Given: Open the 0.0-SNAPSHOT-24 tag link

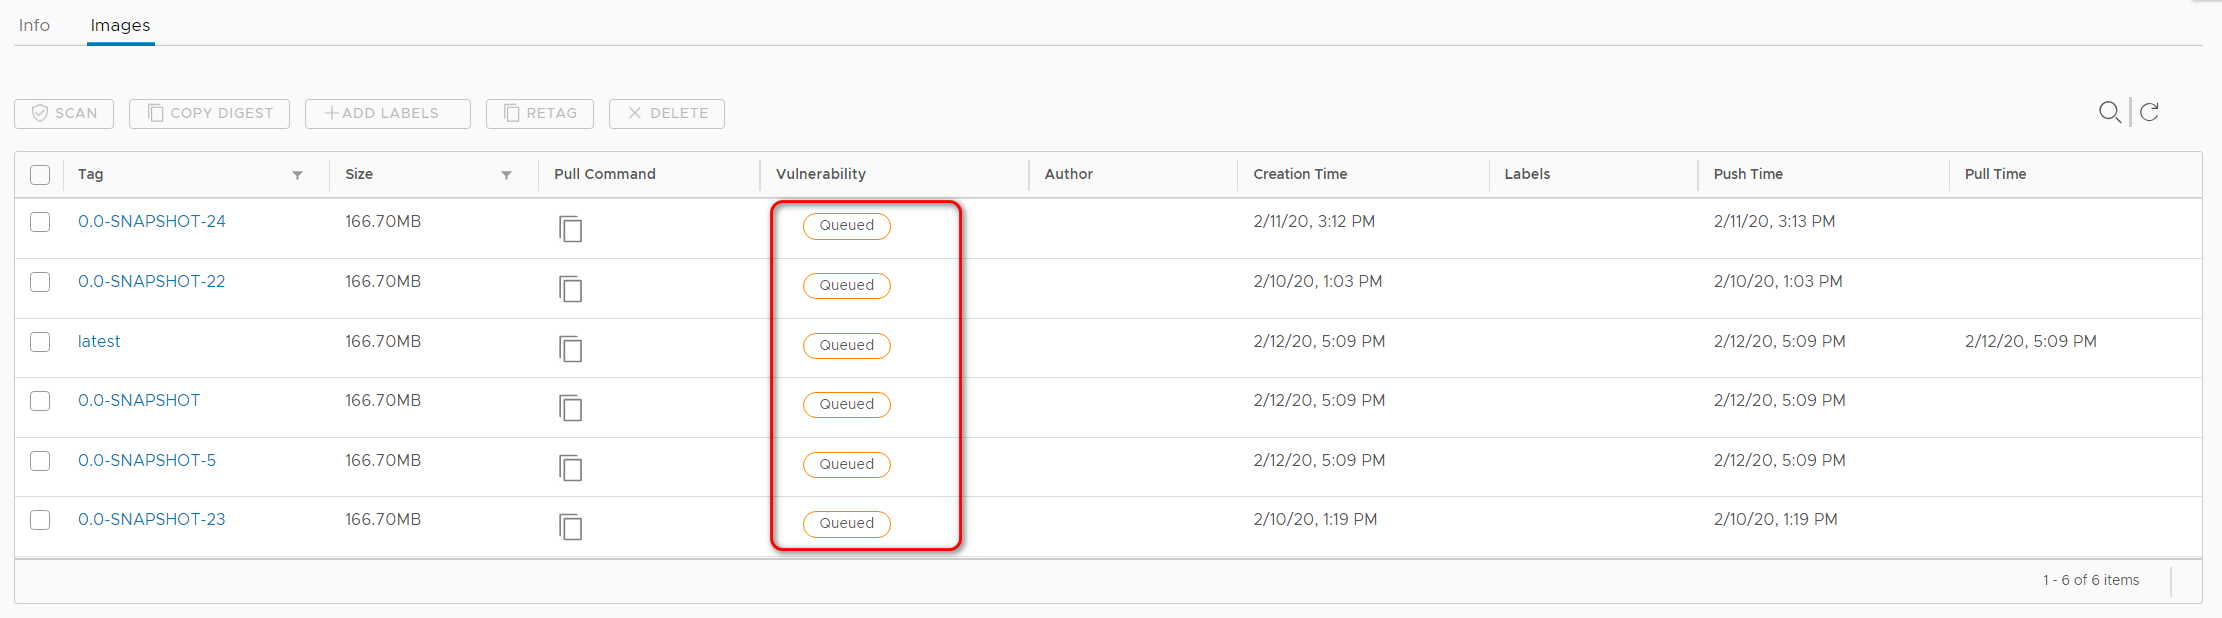Looking at the screenshot, I should point(152,221).
